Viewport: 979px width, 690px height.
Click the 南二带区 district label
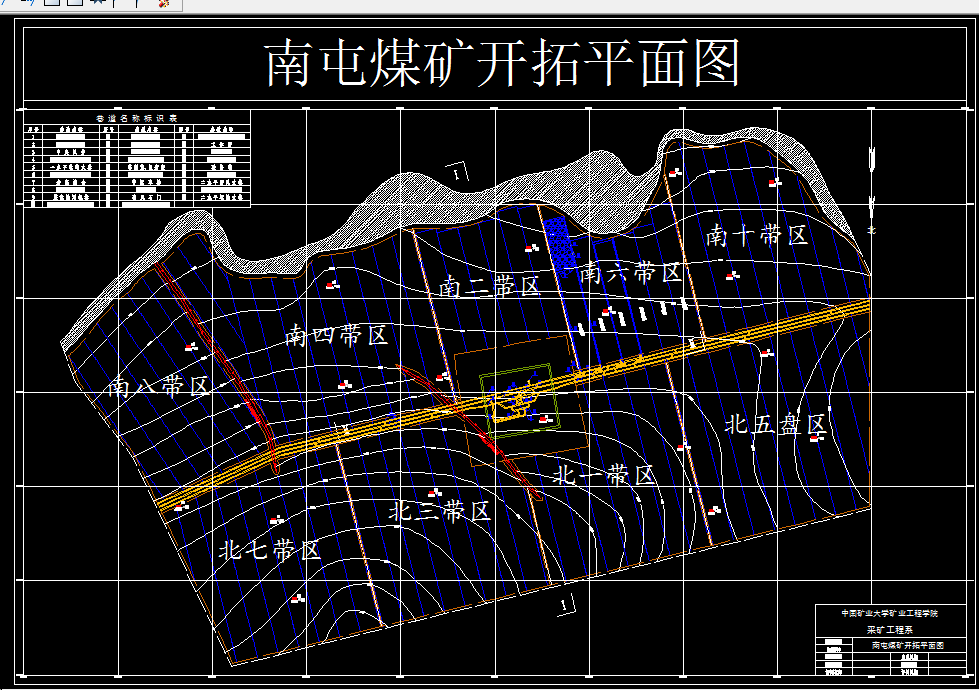coord(490,283)
